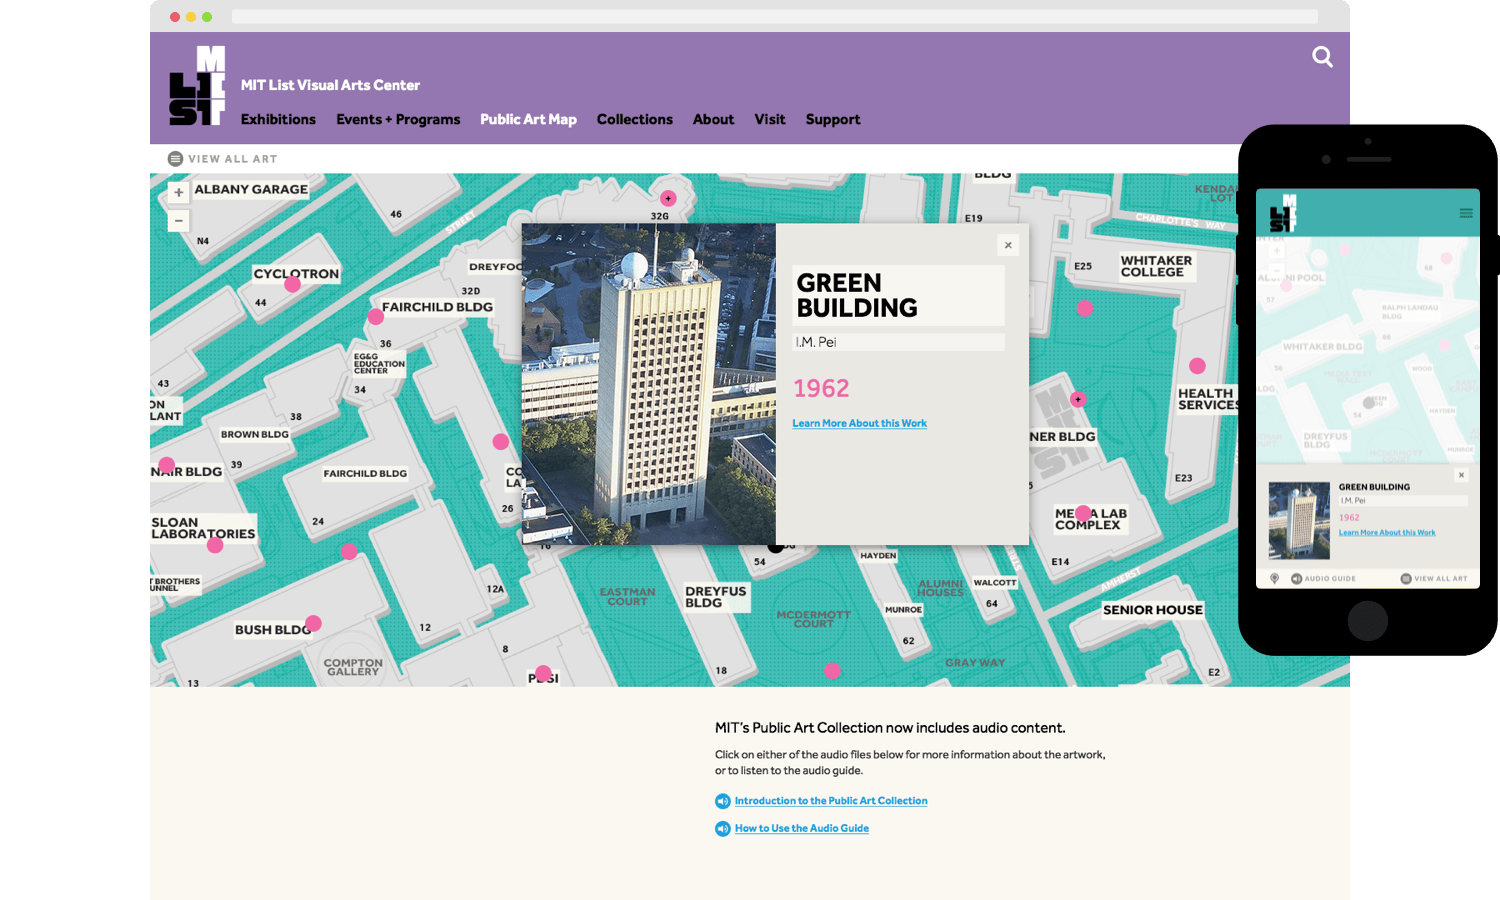This screenshot has width=1500, height=900.
Task: Click the COMPTON GALLERY map label
Action: coord(353,667)
